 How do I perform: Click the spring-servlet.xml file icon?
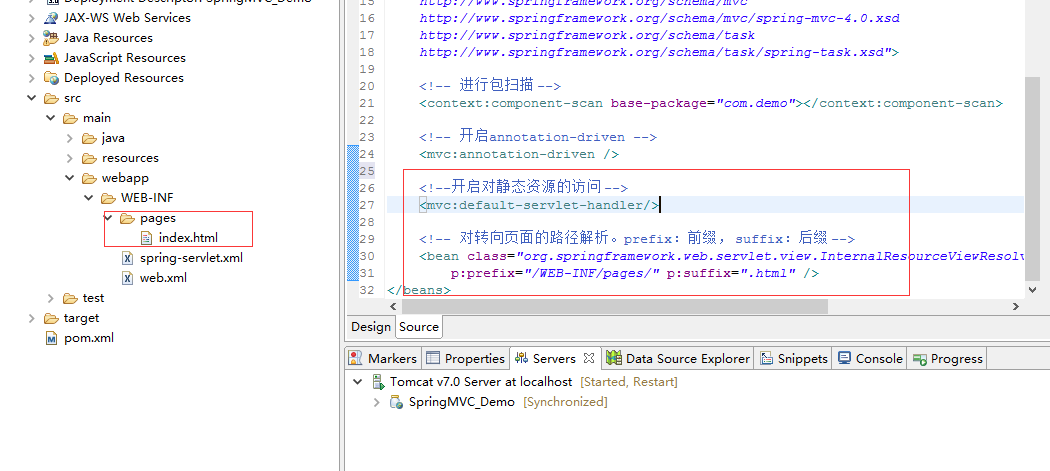[127, 258]
